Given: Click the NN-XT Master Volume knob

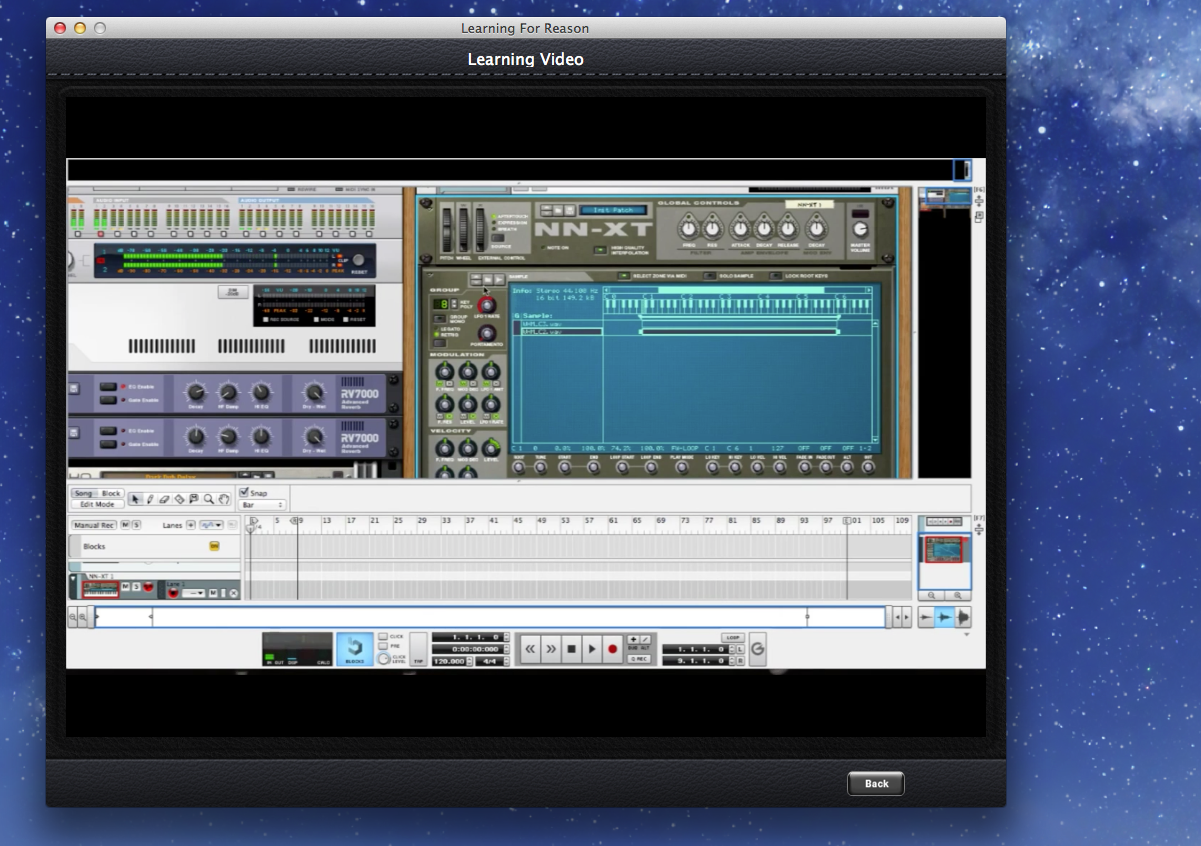Looking at the screenshot, I should (x=859, y=229).
